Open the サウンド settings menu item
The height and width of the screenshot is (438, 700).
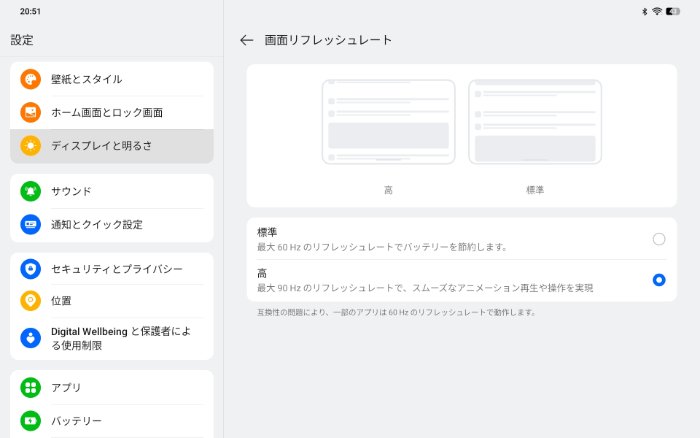(x=72, y=191)
